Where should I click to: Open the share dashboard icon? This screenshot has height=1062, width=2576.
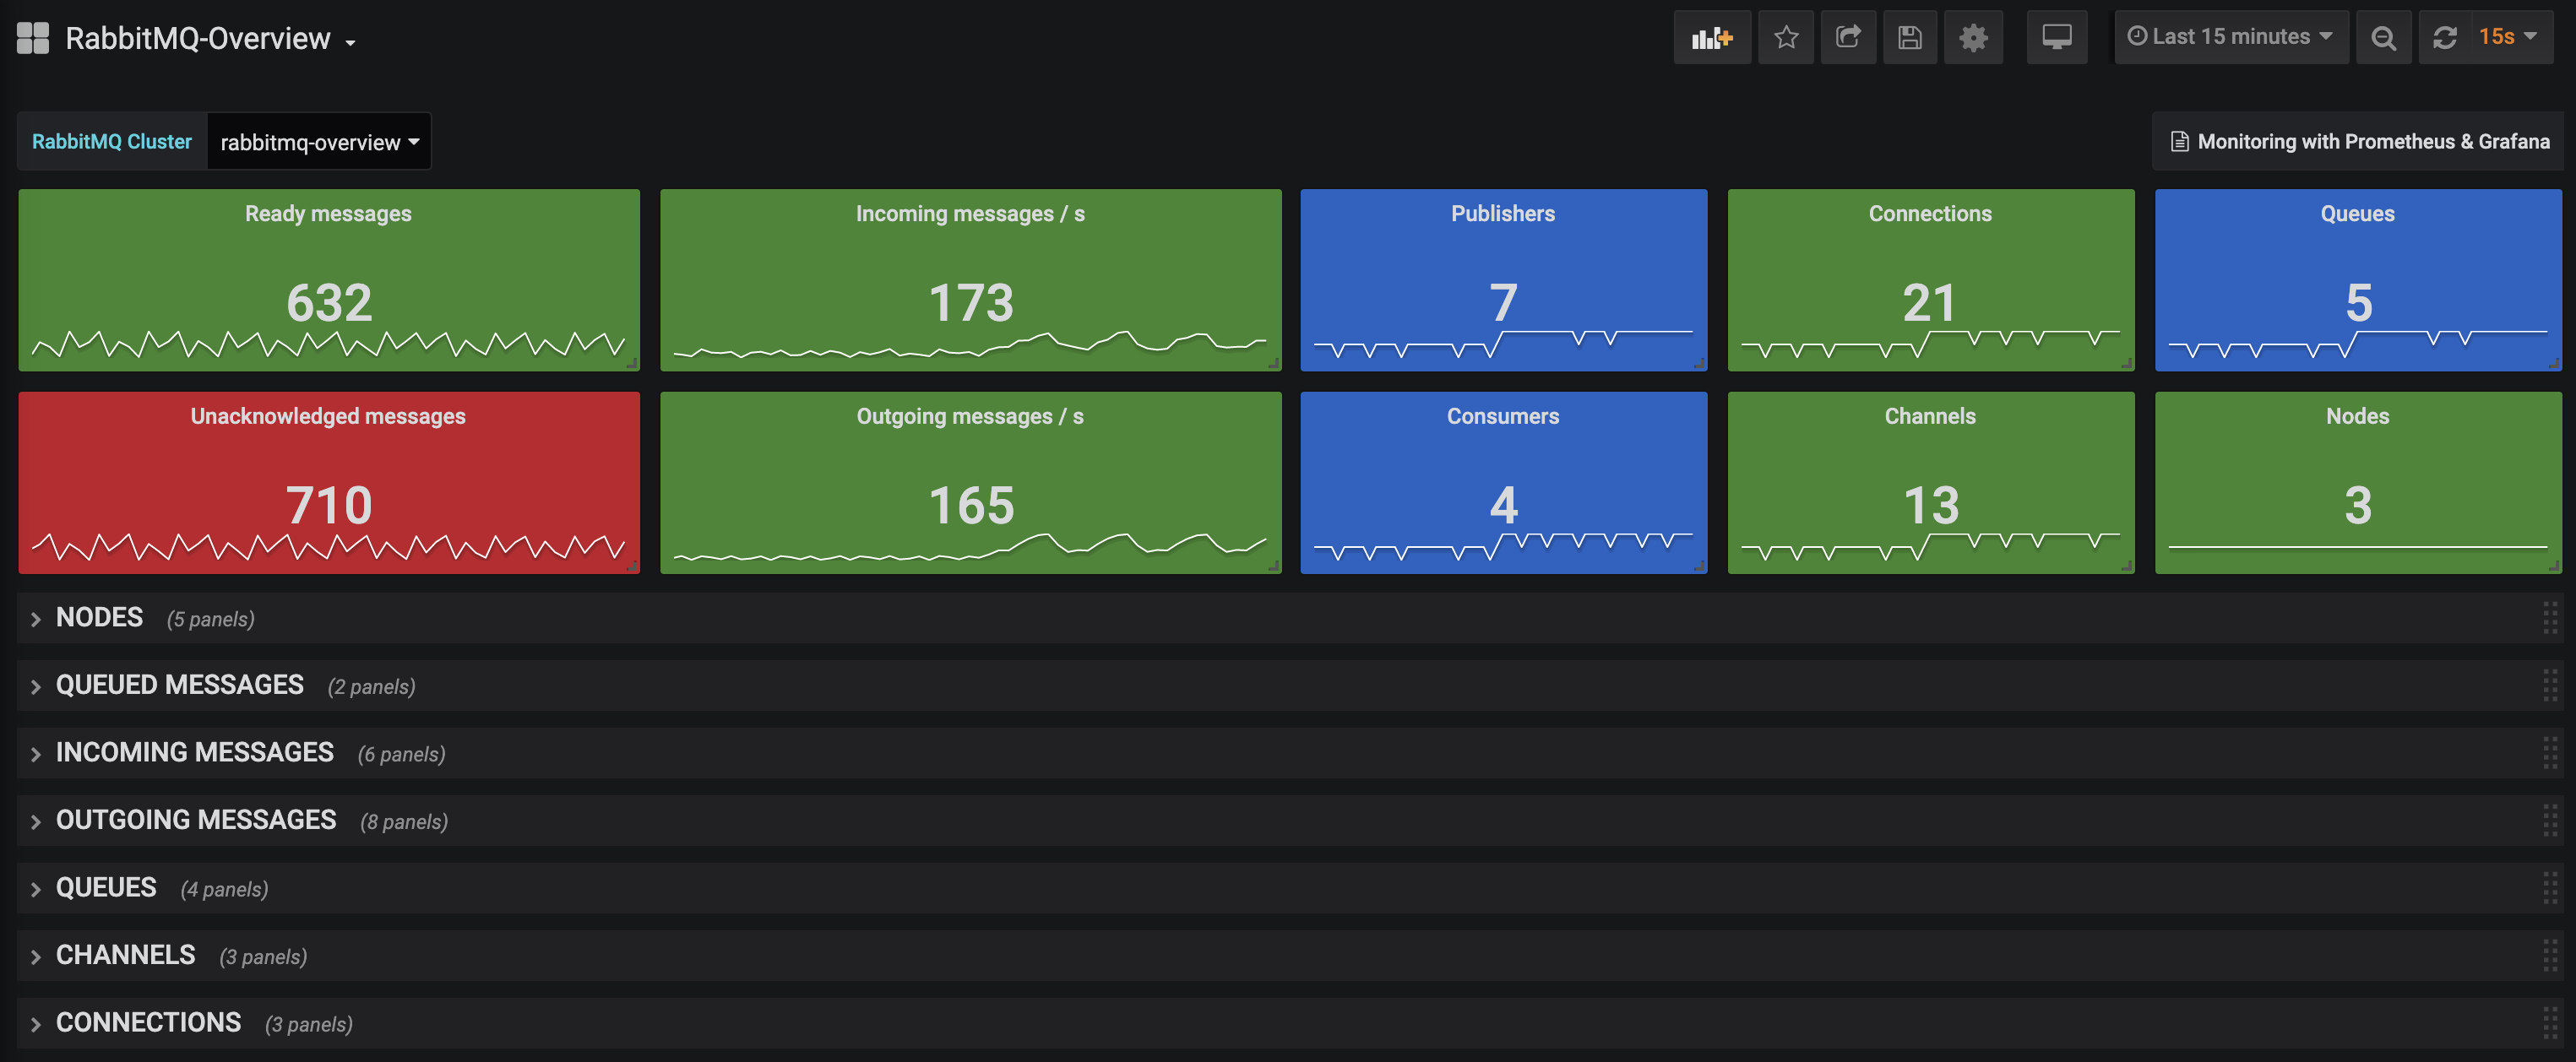1847,38
